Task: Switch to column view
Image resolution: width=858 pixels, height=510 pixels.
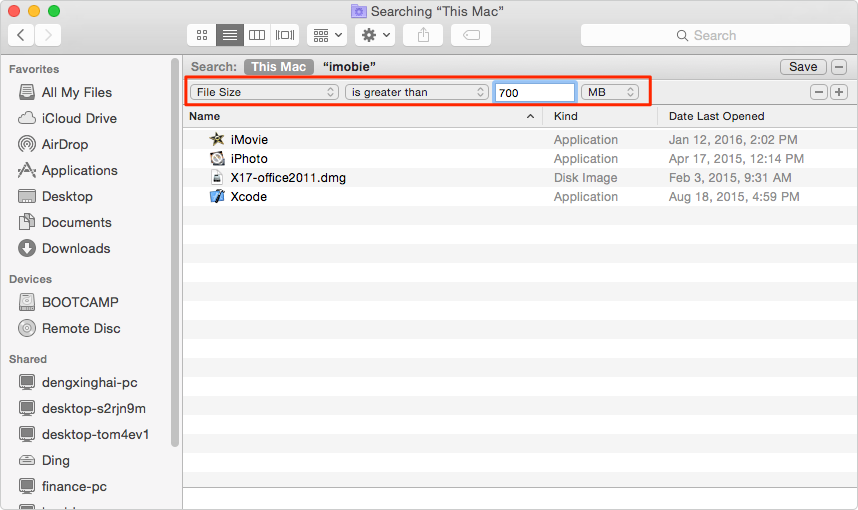Action: coord(257,36)
